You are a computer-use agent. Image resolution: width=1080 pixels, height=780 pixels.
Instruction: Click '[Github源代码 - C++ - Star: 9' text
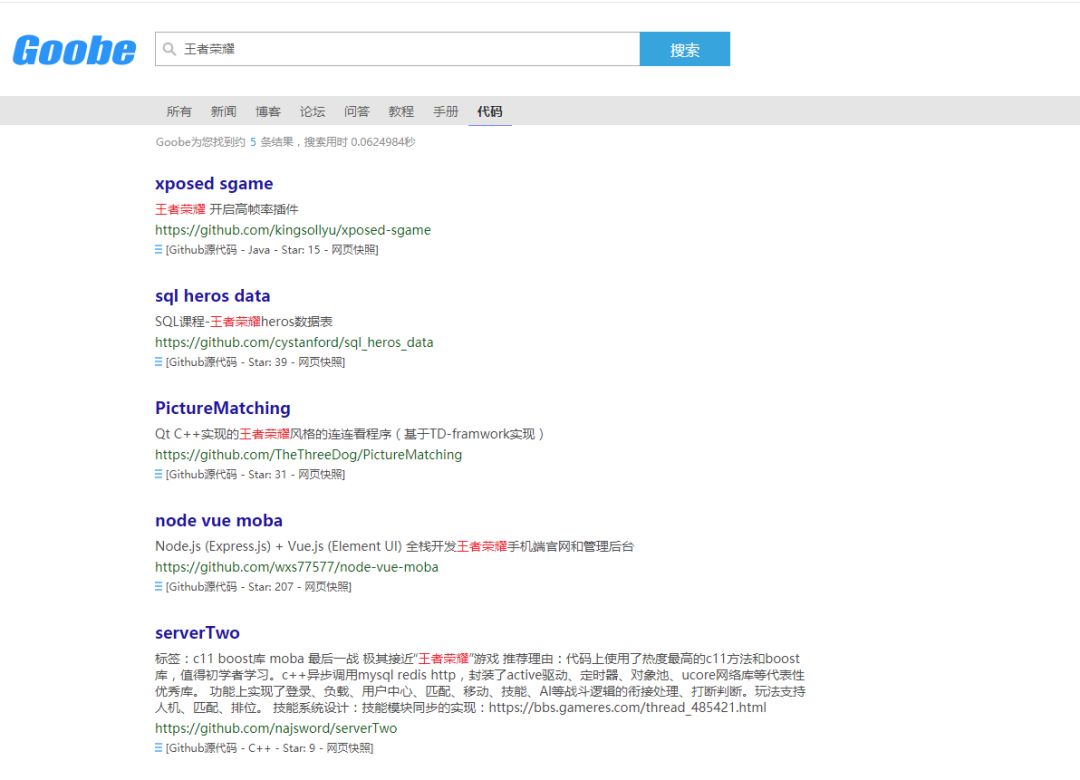[240, 748]
